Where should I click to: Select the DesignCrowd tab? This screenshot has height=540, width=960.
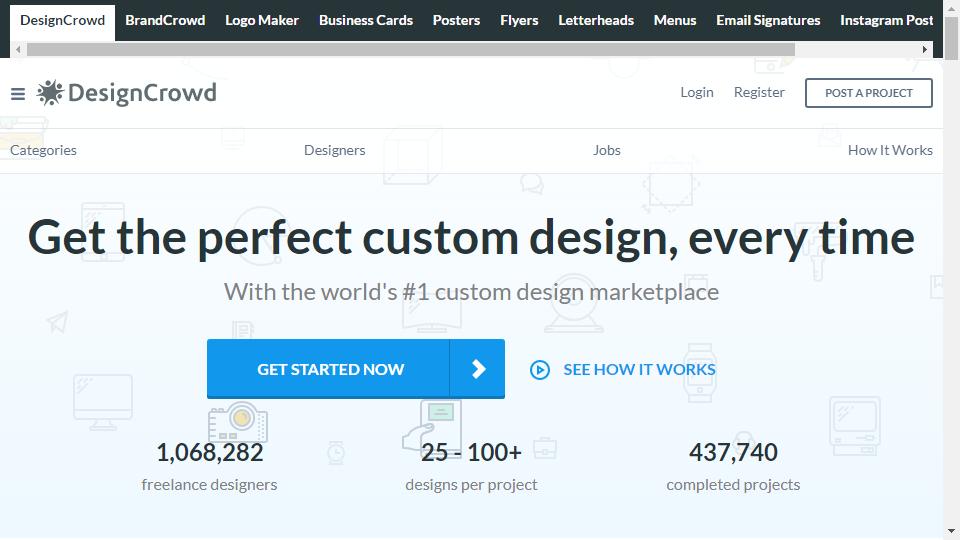click(x=62, y=21)
